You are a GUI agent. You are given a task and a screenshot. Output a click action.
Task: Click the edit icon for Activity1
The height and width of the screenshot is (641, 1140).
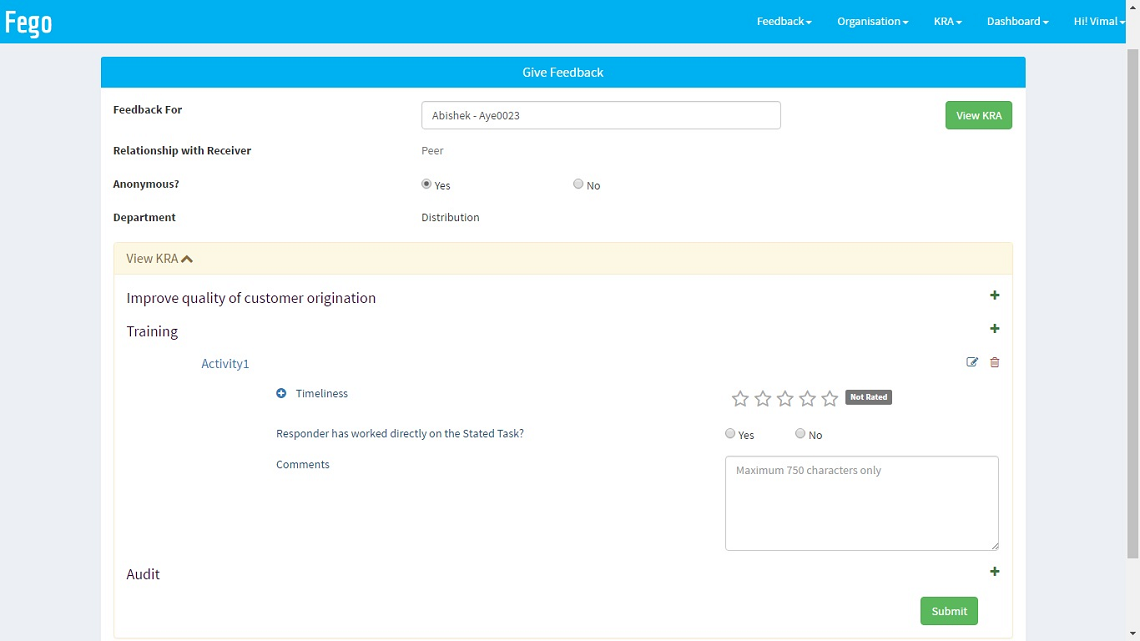(x=972, y=362)
